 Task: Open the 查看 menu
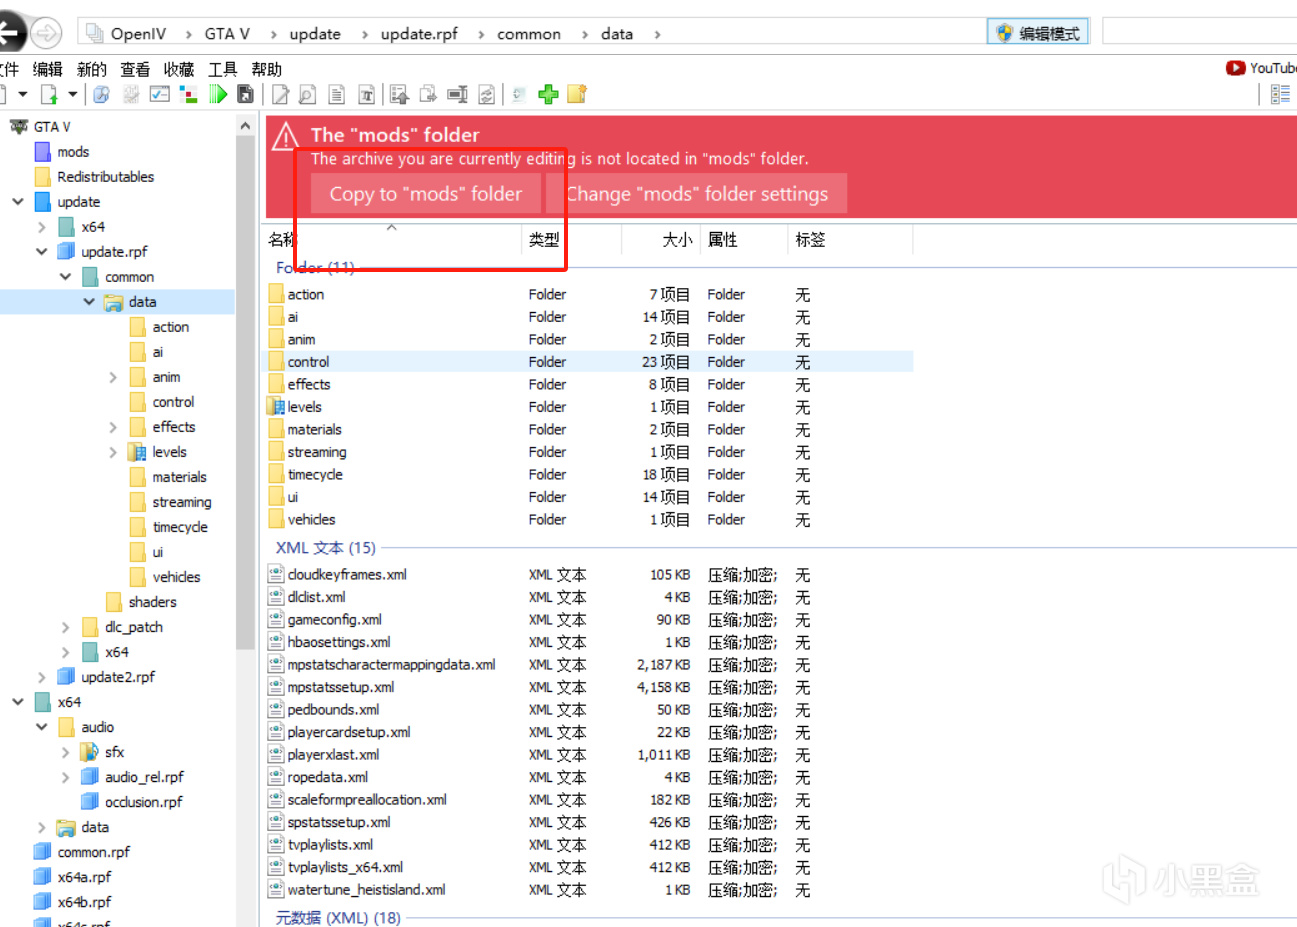(135, 69)
